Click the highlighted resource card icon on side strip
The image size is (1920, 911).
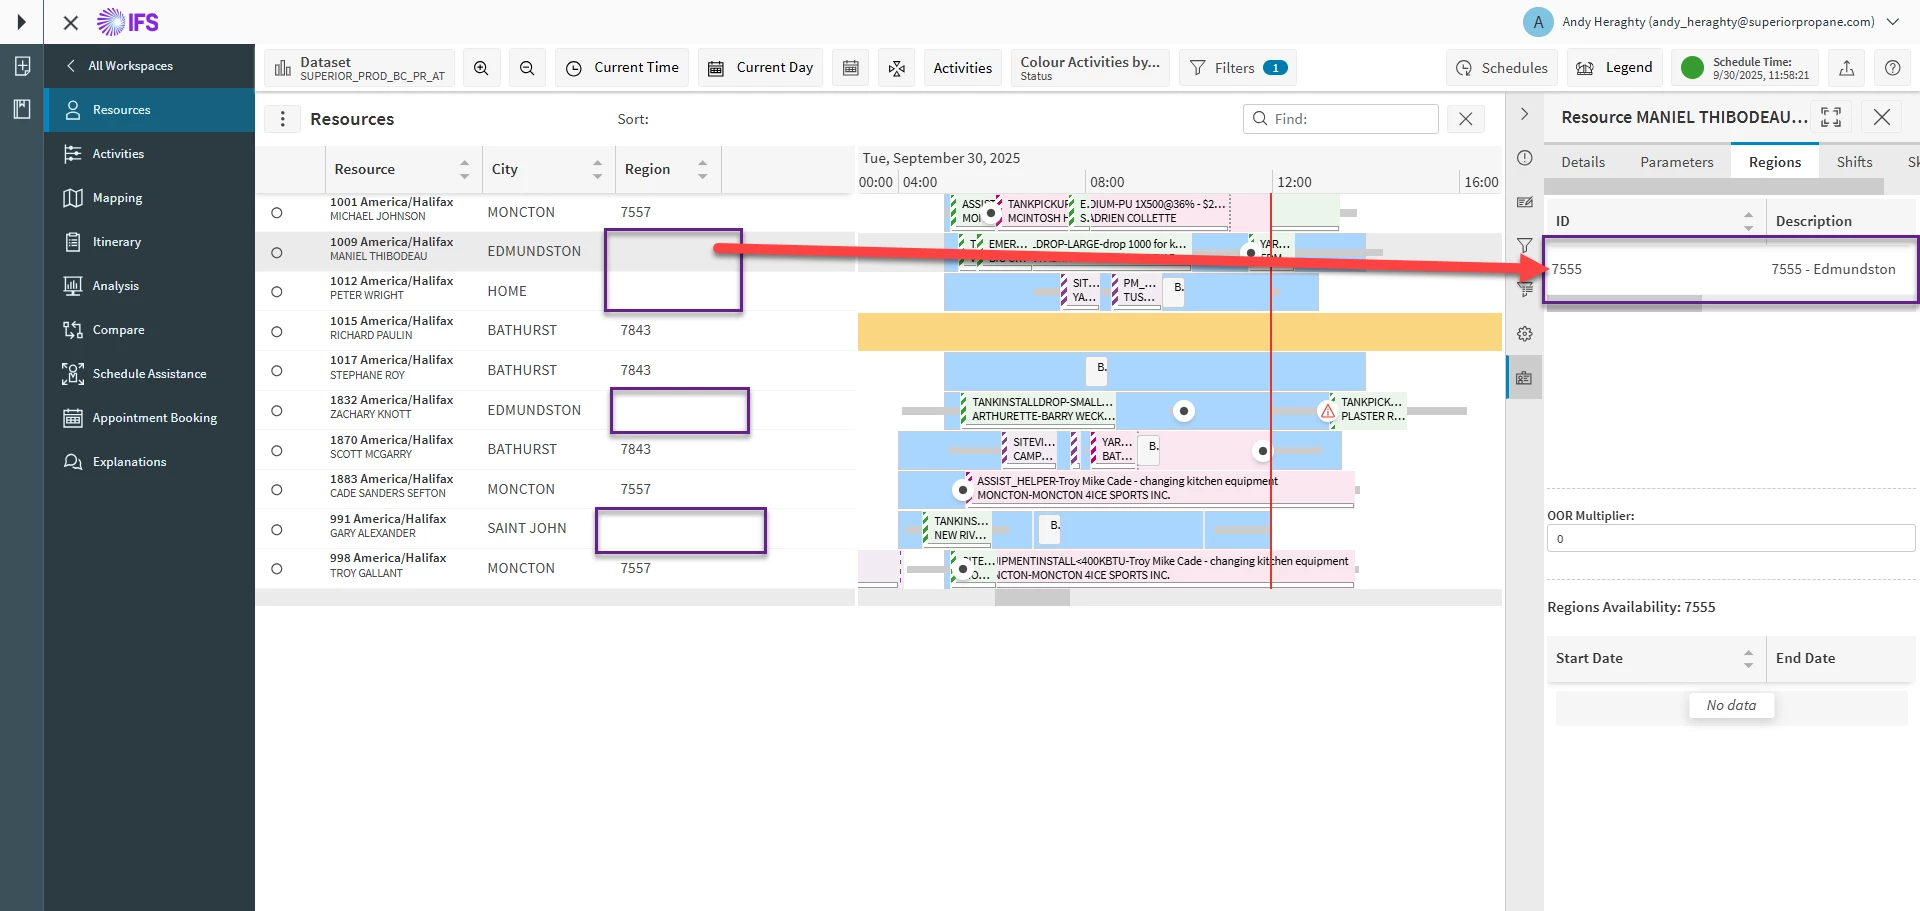[x=1524, y=378]
